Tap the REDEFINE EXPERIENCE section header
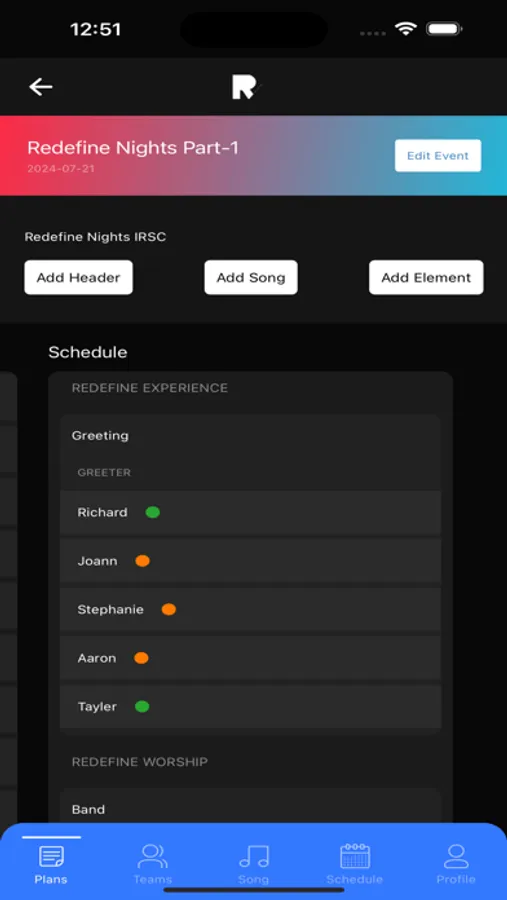Viewport: 507px width, 900px height. 150,388
